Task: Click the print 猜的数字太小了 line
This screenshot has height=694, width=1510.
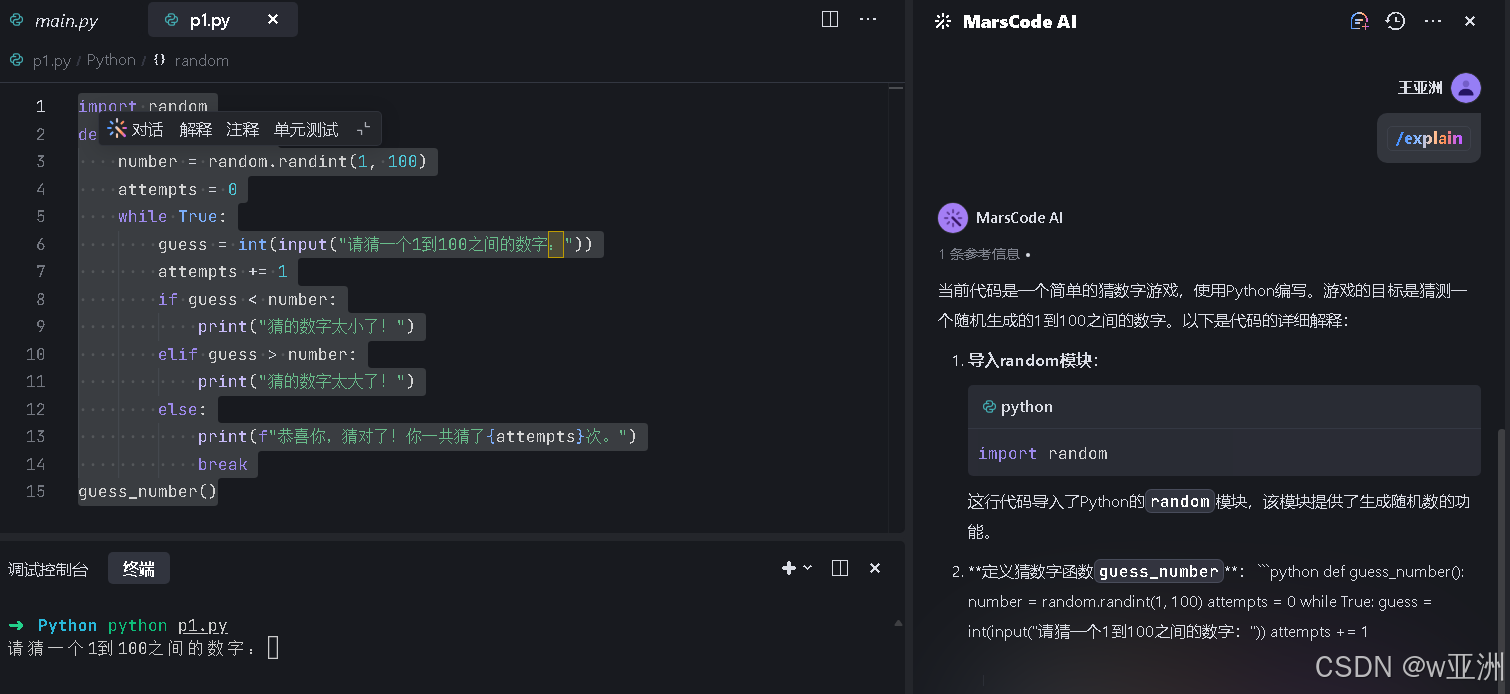Action: pos(306,327)
